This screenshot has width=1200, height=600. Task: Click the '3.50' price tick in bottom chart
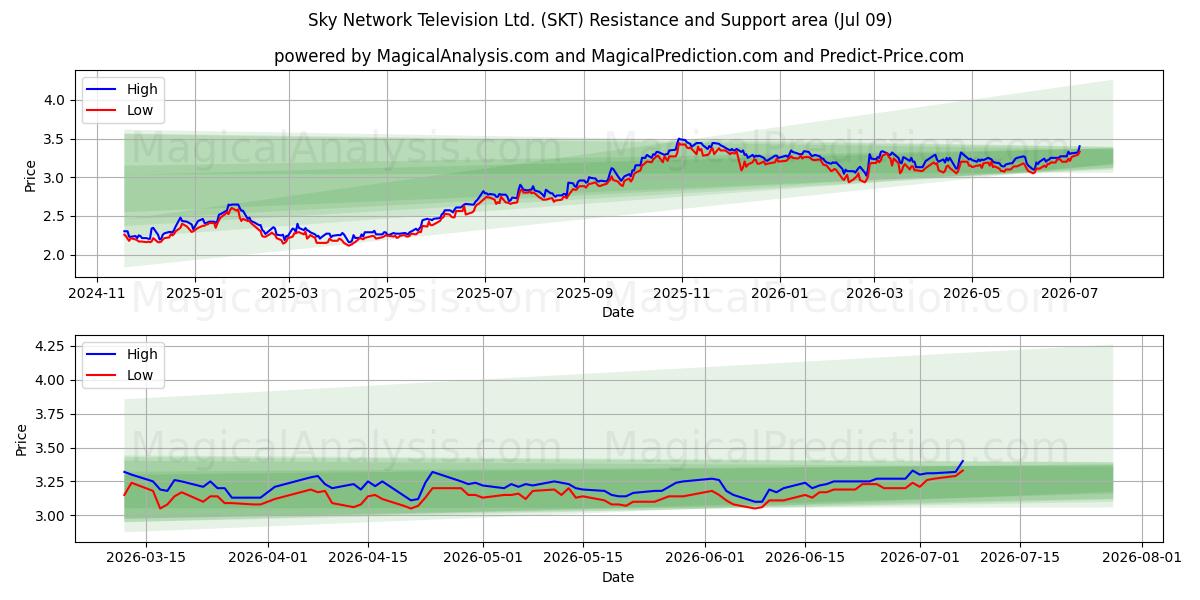[x=52, y=448]
